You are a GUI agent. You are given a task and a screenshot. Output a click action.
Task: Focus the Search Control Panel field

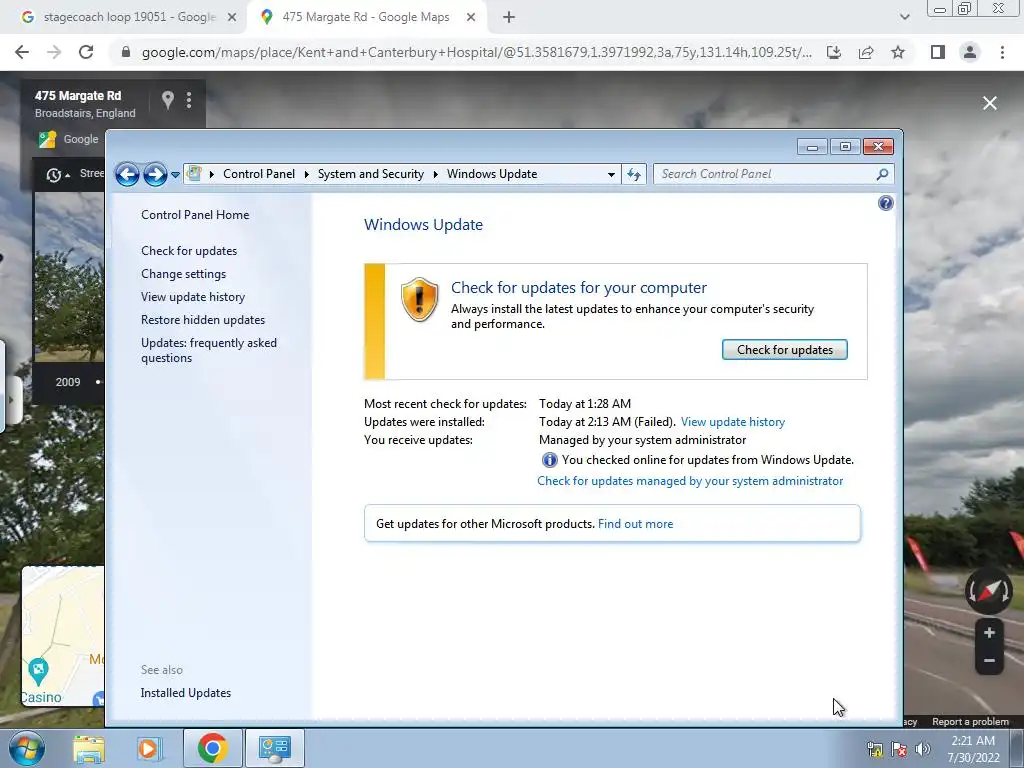[773, 174]
